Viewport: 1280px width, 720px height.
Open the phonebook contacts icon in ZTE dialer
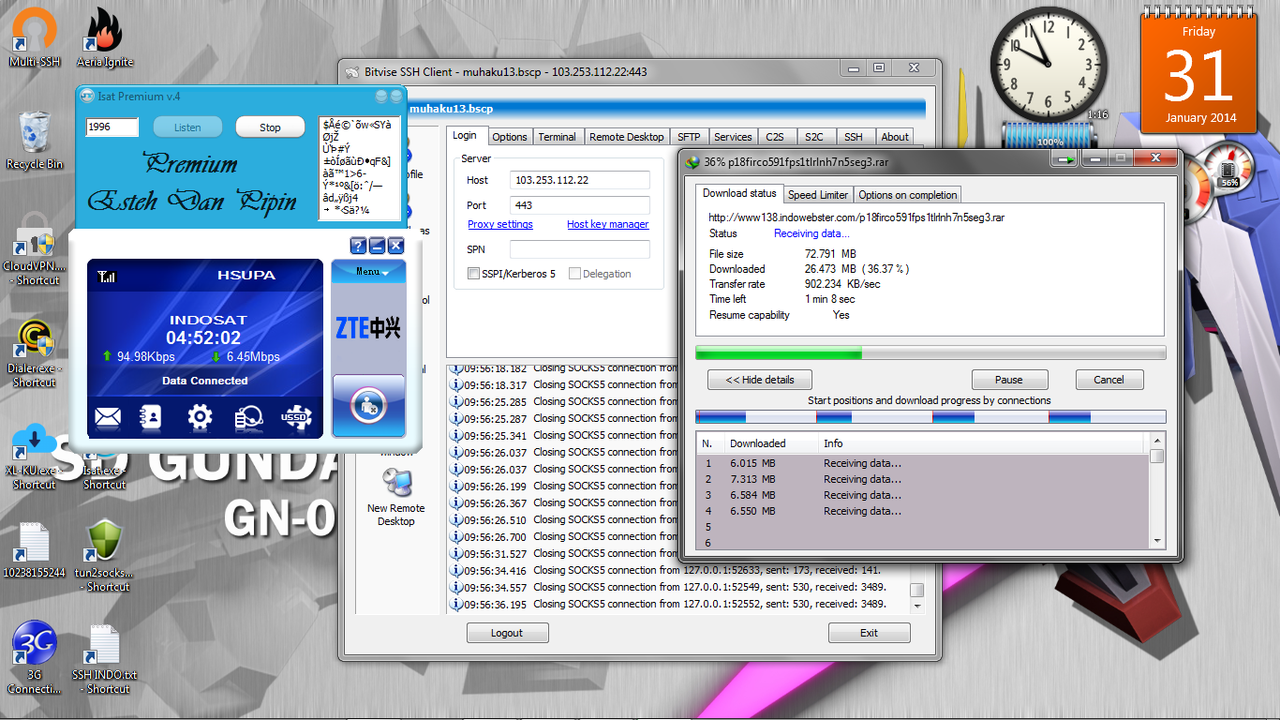click(150, 417)
